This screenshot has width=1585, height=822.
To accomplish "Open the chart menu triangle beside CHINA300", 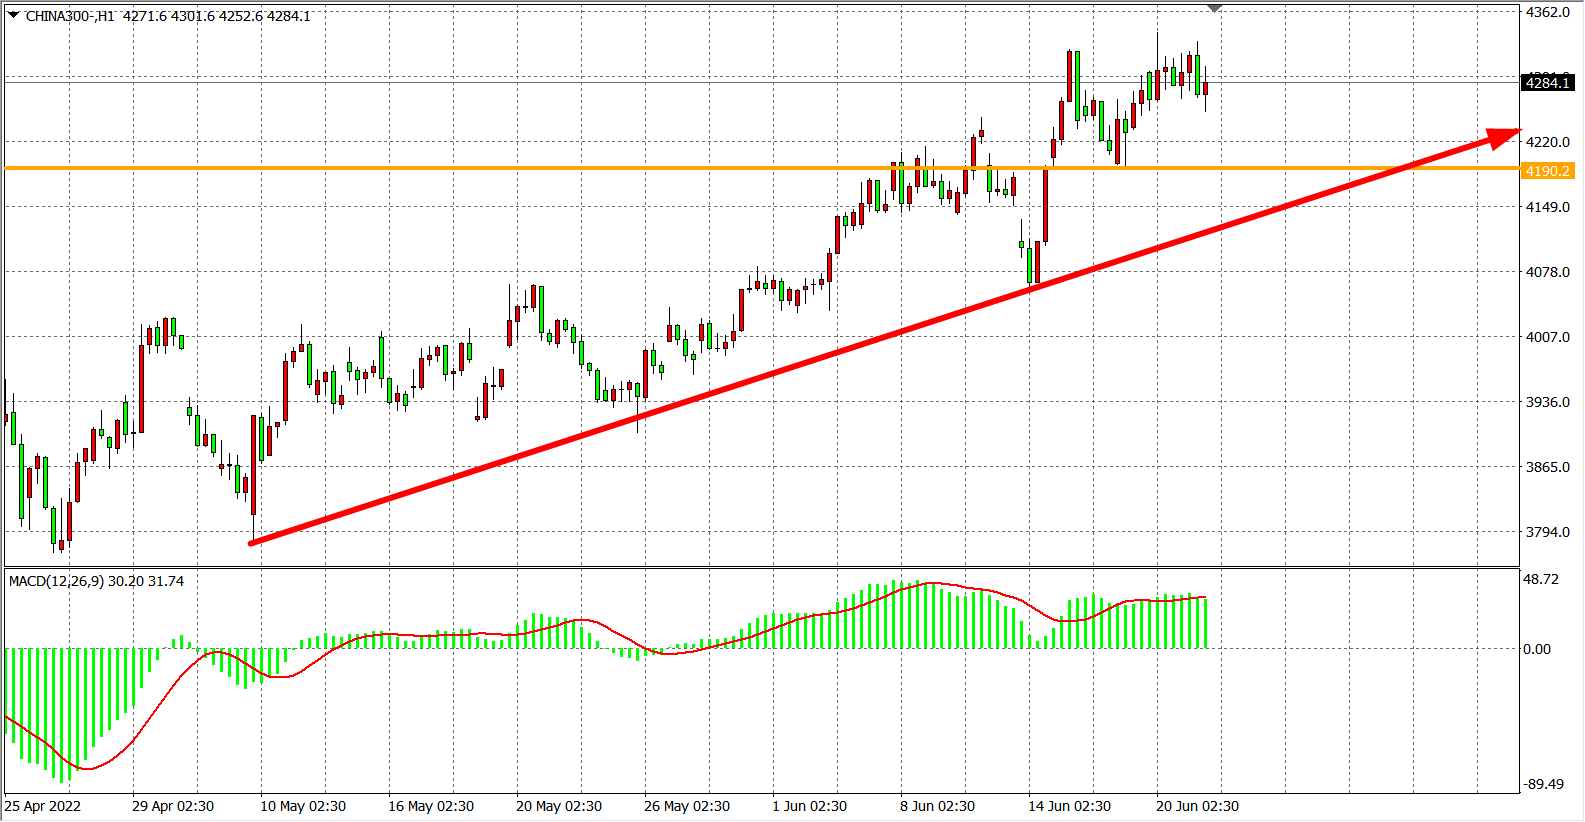I will [x=13, y=15].
